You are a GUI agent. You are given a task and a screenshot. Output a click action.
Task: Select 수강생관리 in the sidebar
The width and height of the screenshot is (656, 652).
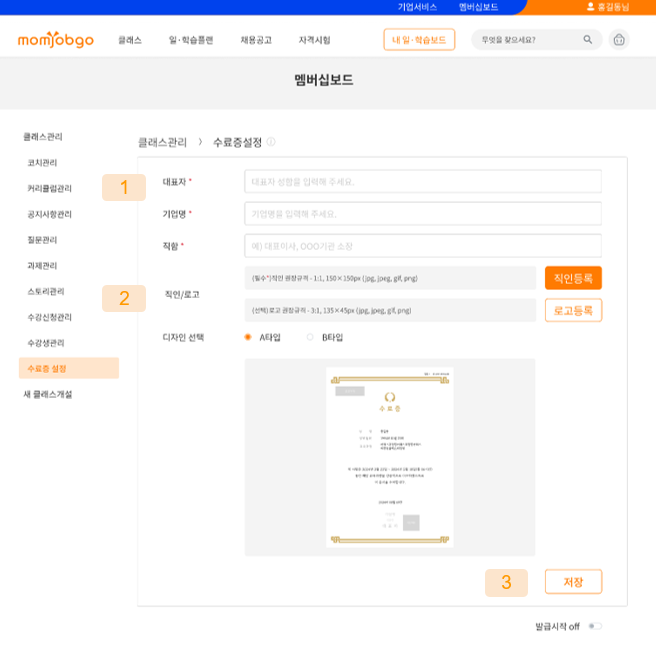click(x=45, y=343)
